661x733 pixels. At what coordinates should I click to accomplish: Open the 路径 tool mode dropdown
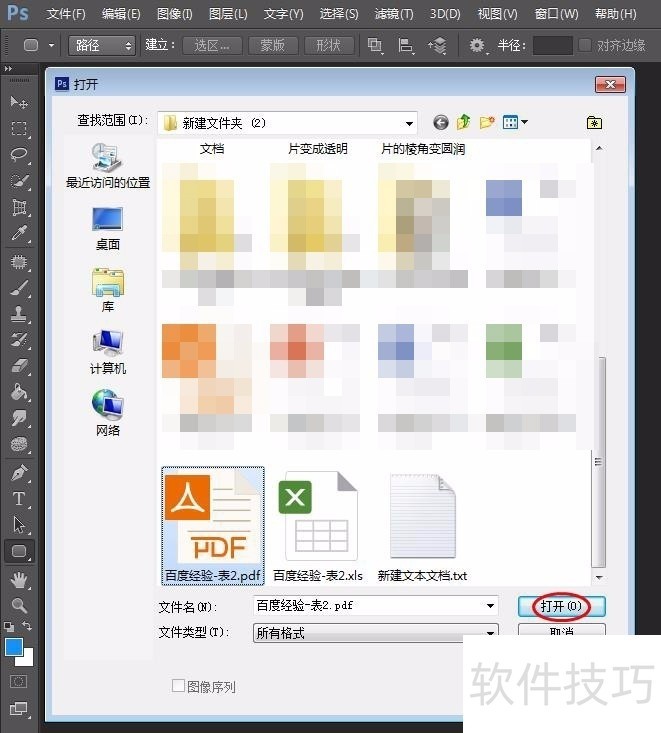tap(102, 45)
